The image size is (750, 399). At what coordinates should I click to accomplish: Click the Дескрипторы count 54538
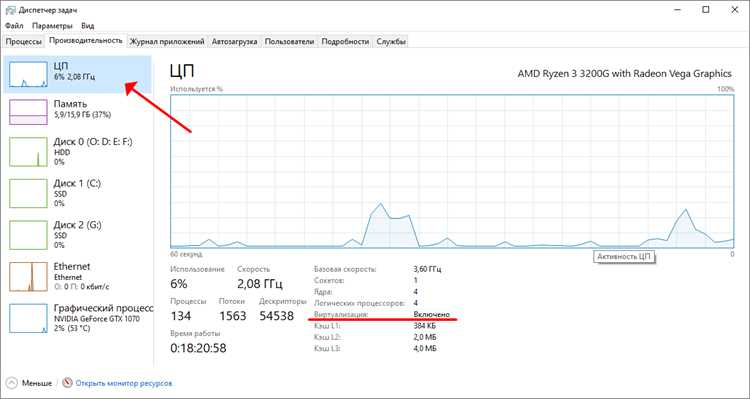(x=276, y=316)
